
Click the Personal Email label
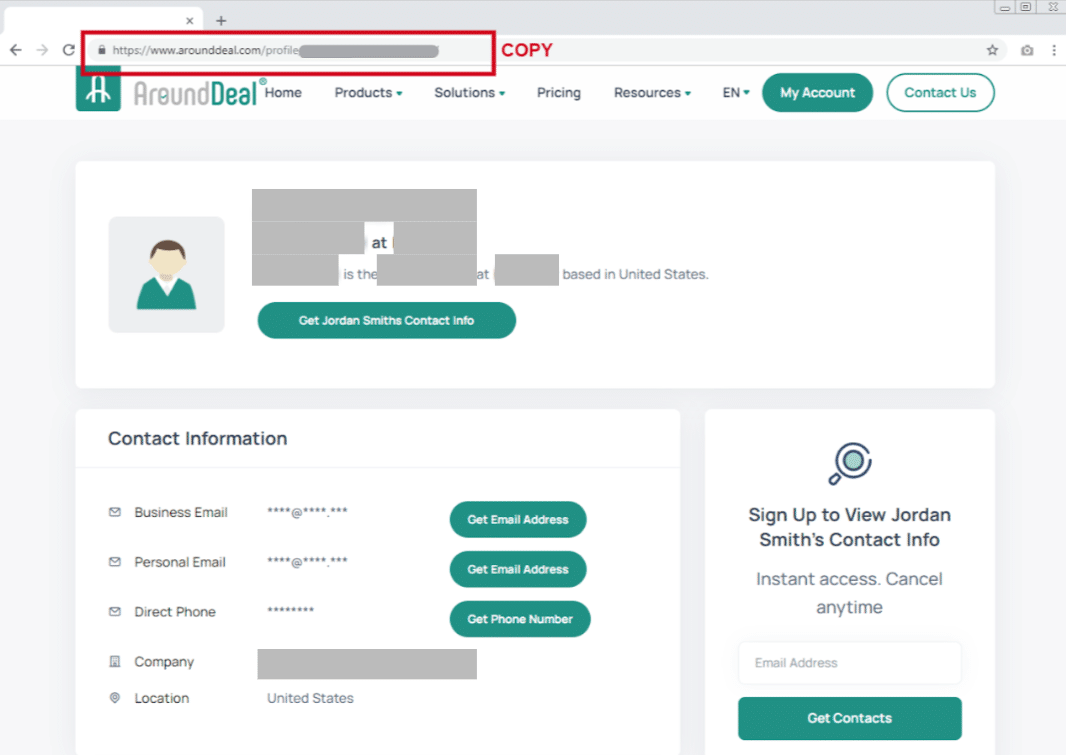click(x=180, y=562)
